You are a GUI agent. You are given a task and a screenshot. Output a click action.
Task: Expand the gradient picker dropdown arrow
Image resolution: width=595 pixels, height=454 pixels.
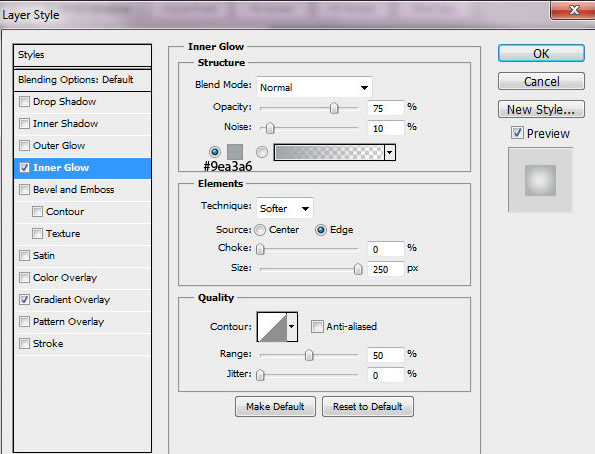(x=390, y=152)
